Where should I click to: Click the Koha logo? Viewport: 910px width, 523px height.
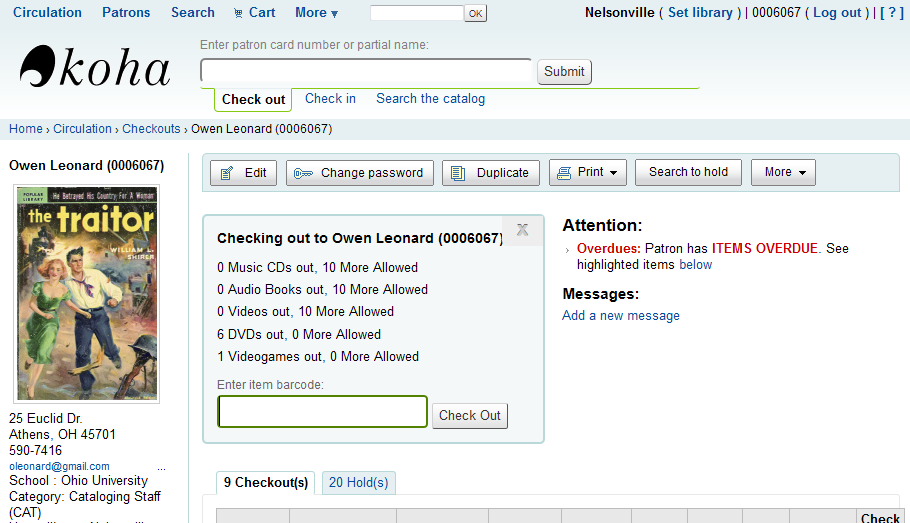(x=95, y=68)
